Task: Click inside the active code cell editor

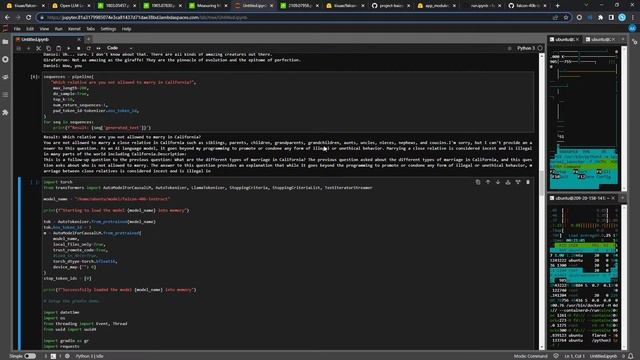Action: pyautogui.click(x=288, y=263)
